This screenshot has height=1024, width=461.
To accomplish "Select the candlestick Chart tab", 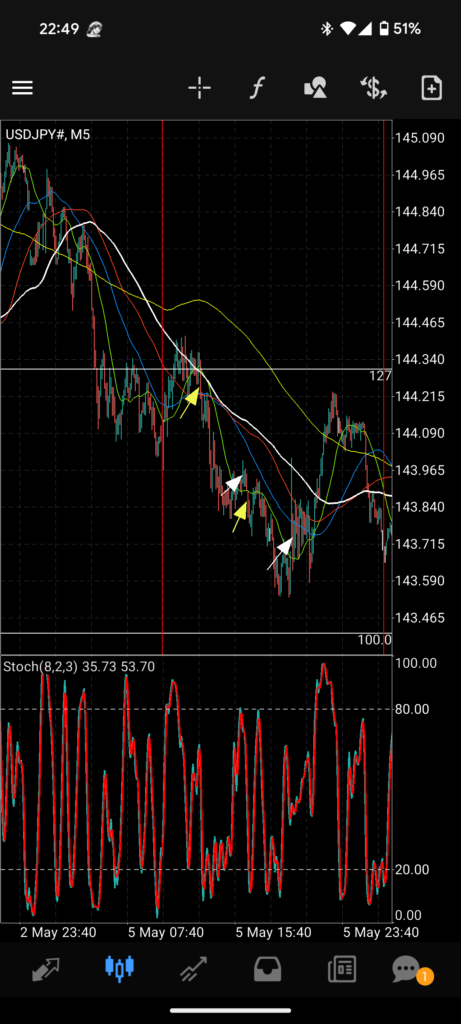I will (x=119, y=969).
